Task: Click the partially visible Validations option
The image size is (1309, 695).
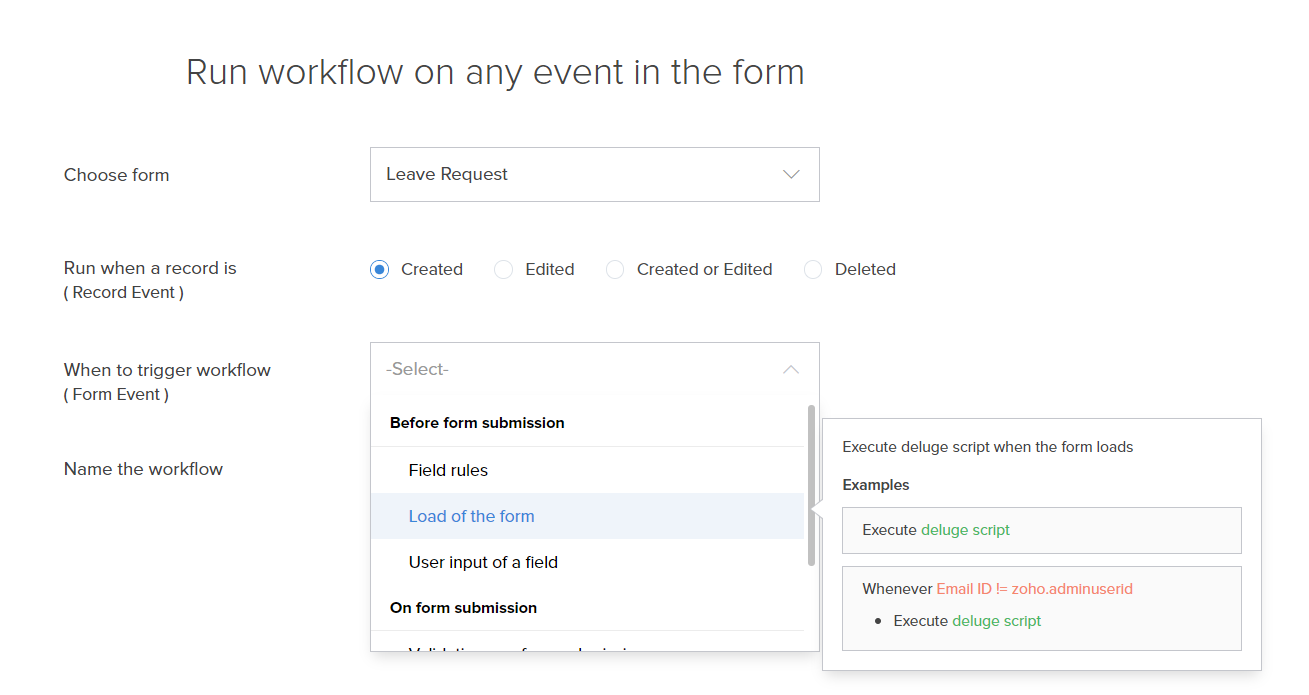Action: (x=520, y=648)
